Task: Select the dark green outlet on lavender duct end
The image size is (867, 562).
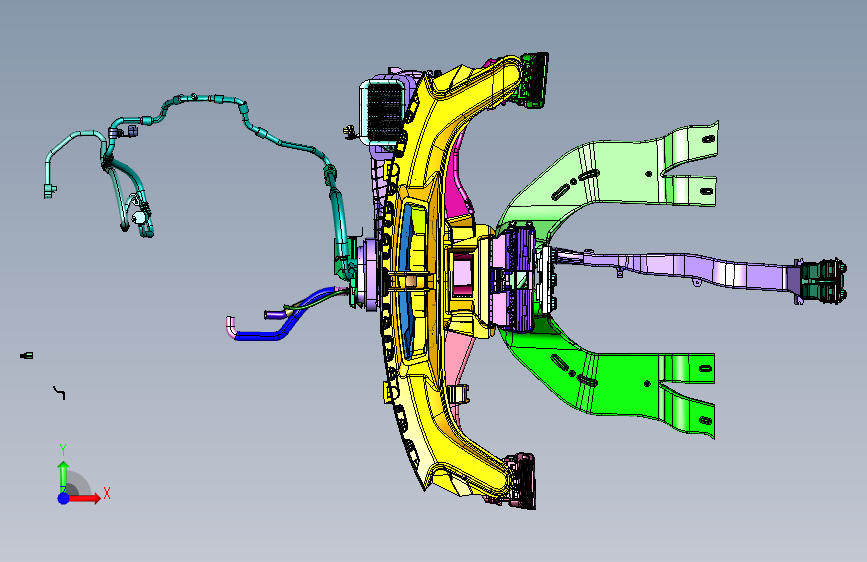Action: click(x=823, y=281)
